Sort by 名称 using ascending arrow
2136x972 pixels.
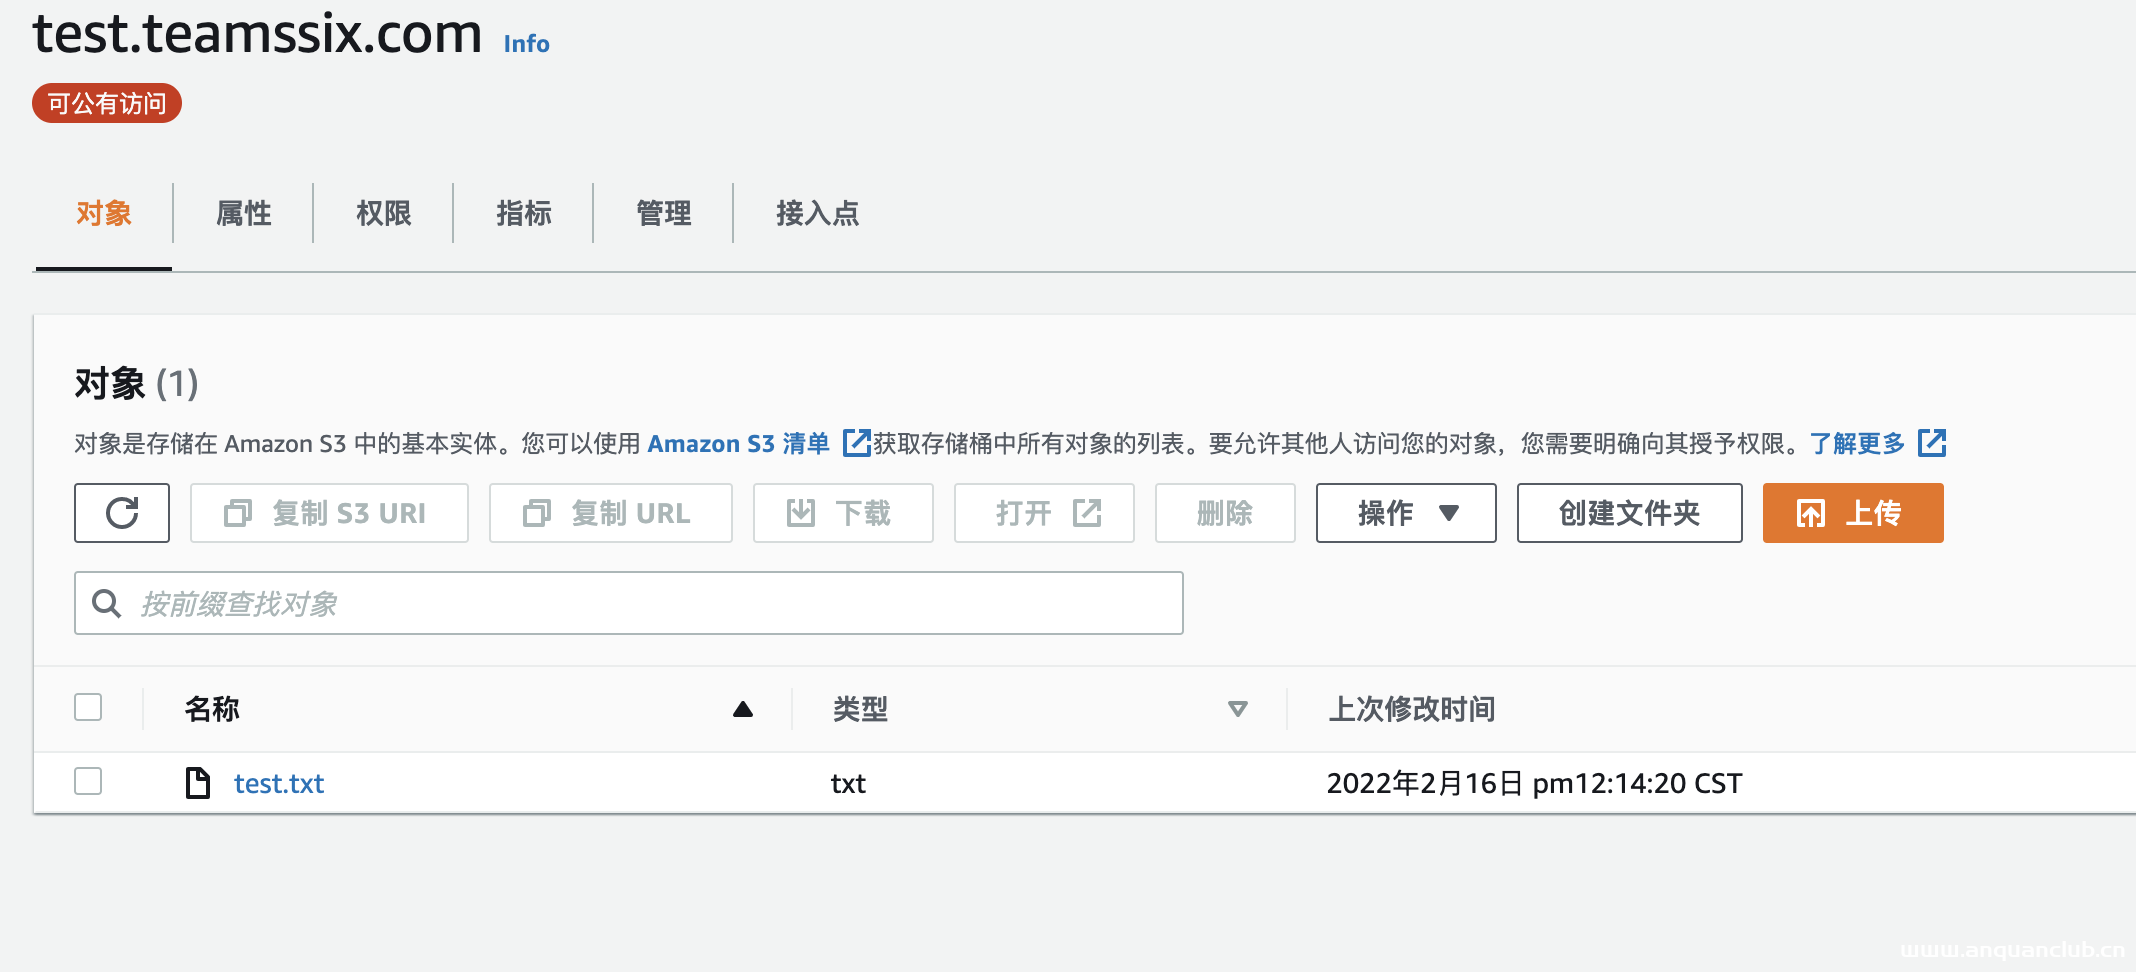(742, 709)
